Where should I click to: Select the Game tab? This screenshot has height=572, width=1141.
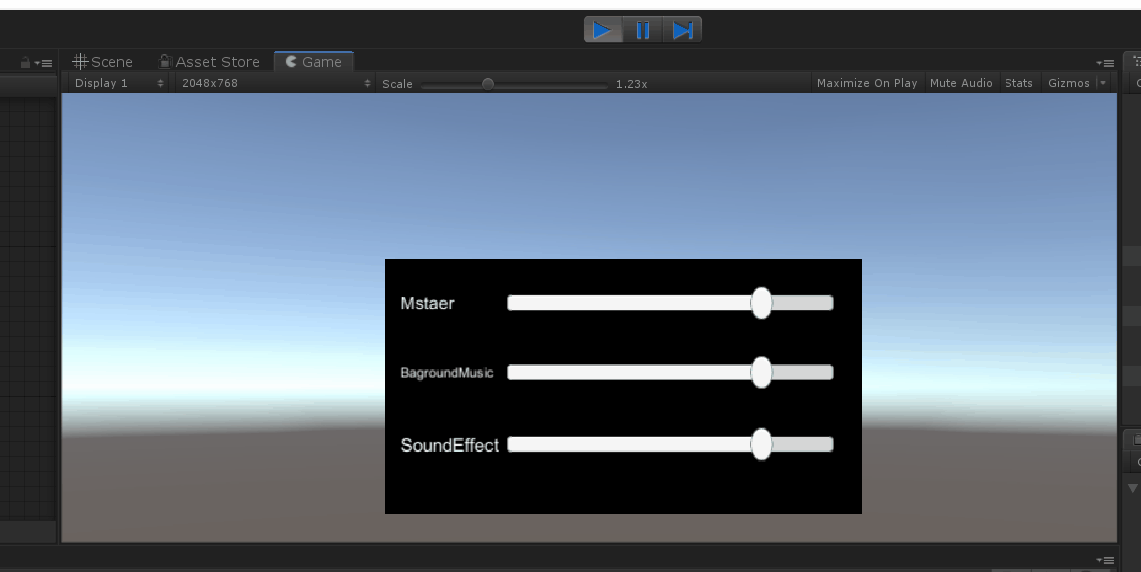tap(314, 62)
